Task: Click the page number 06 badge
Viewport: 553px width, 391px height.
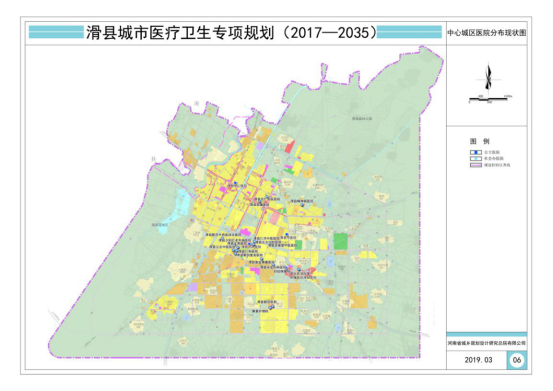Action: pyautogui.click(x=517, y=360)
